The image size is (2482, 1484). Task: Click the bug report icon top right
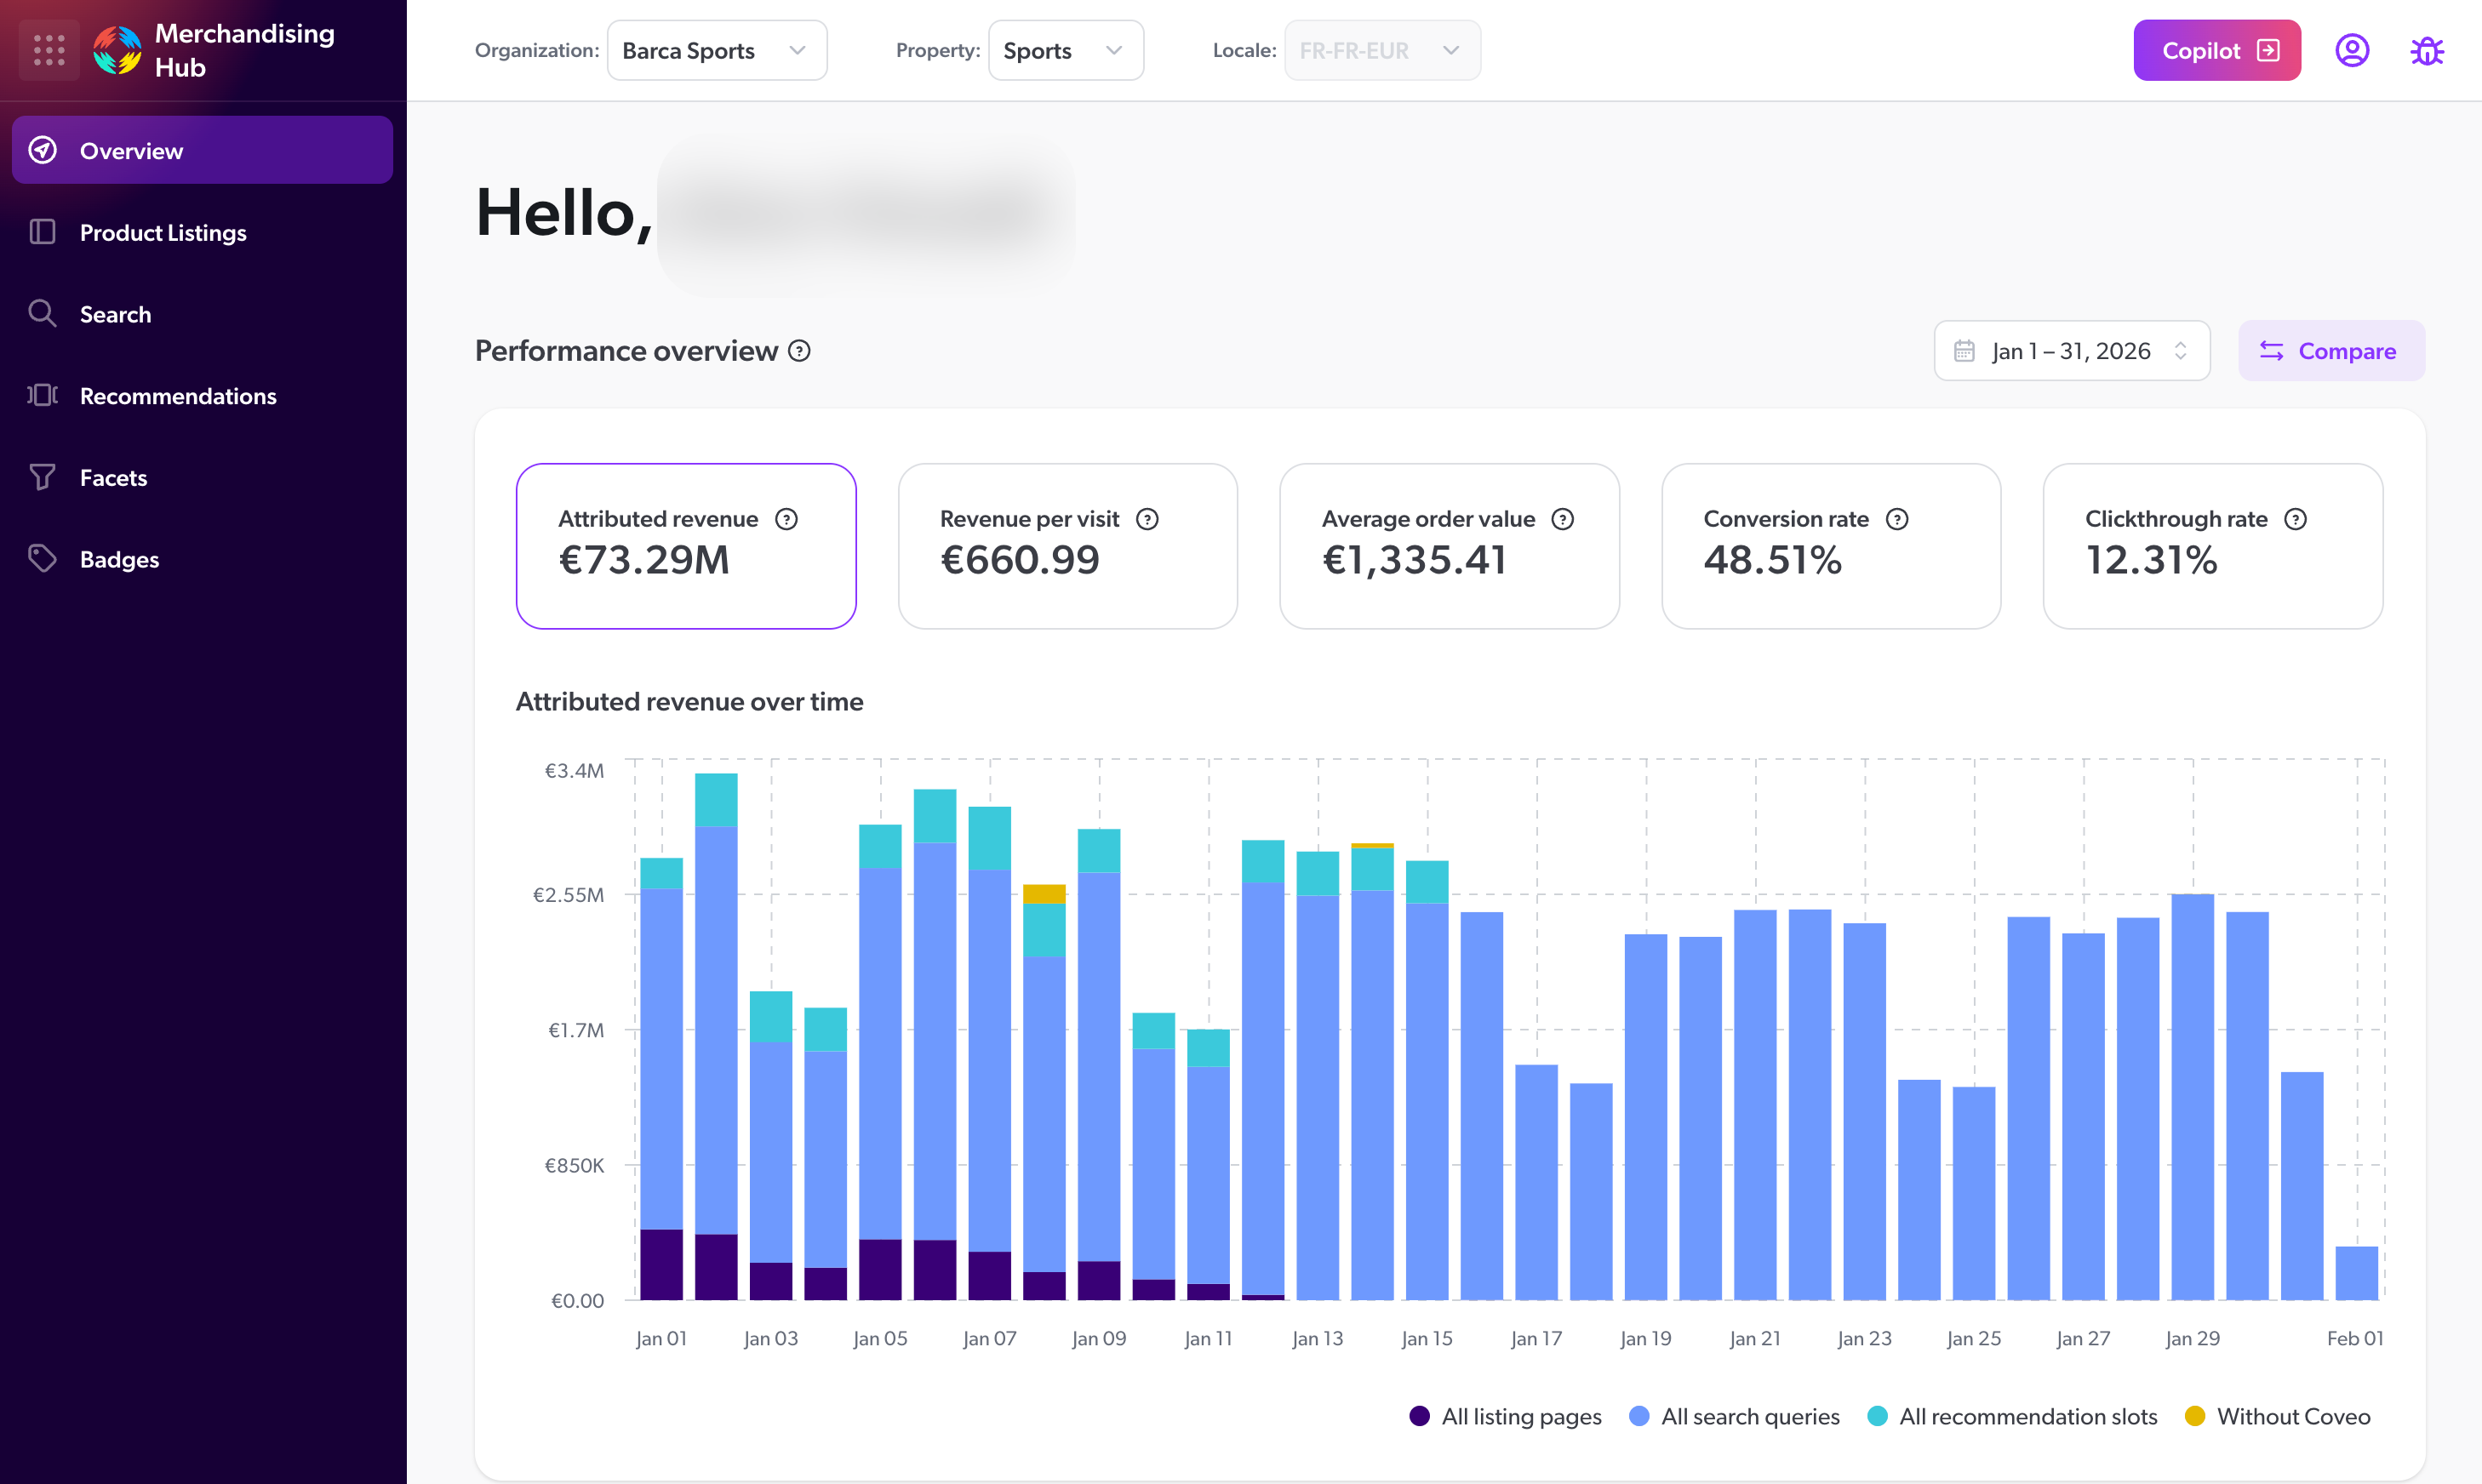(2427, 50)
